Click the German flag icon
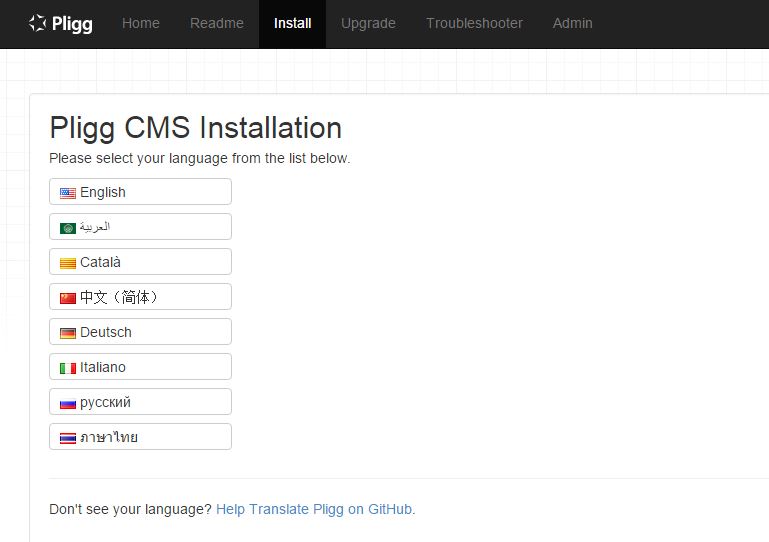Viewport: 769px width, 542px height. point(68,334)
